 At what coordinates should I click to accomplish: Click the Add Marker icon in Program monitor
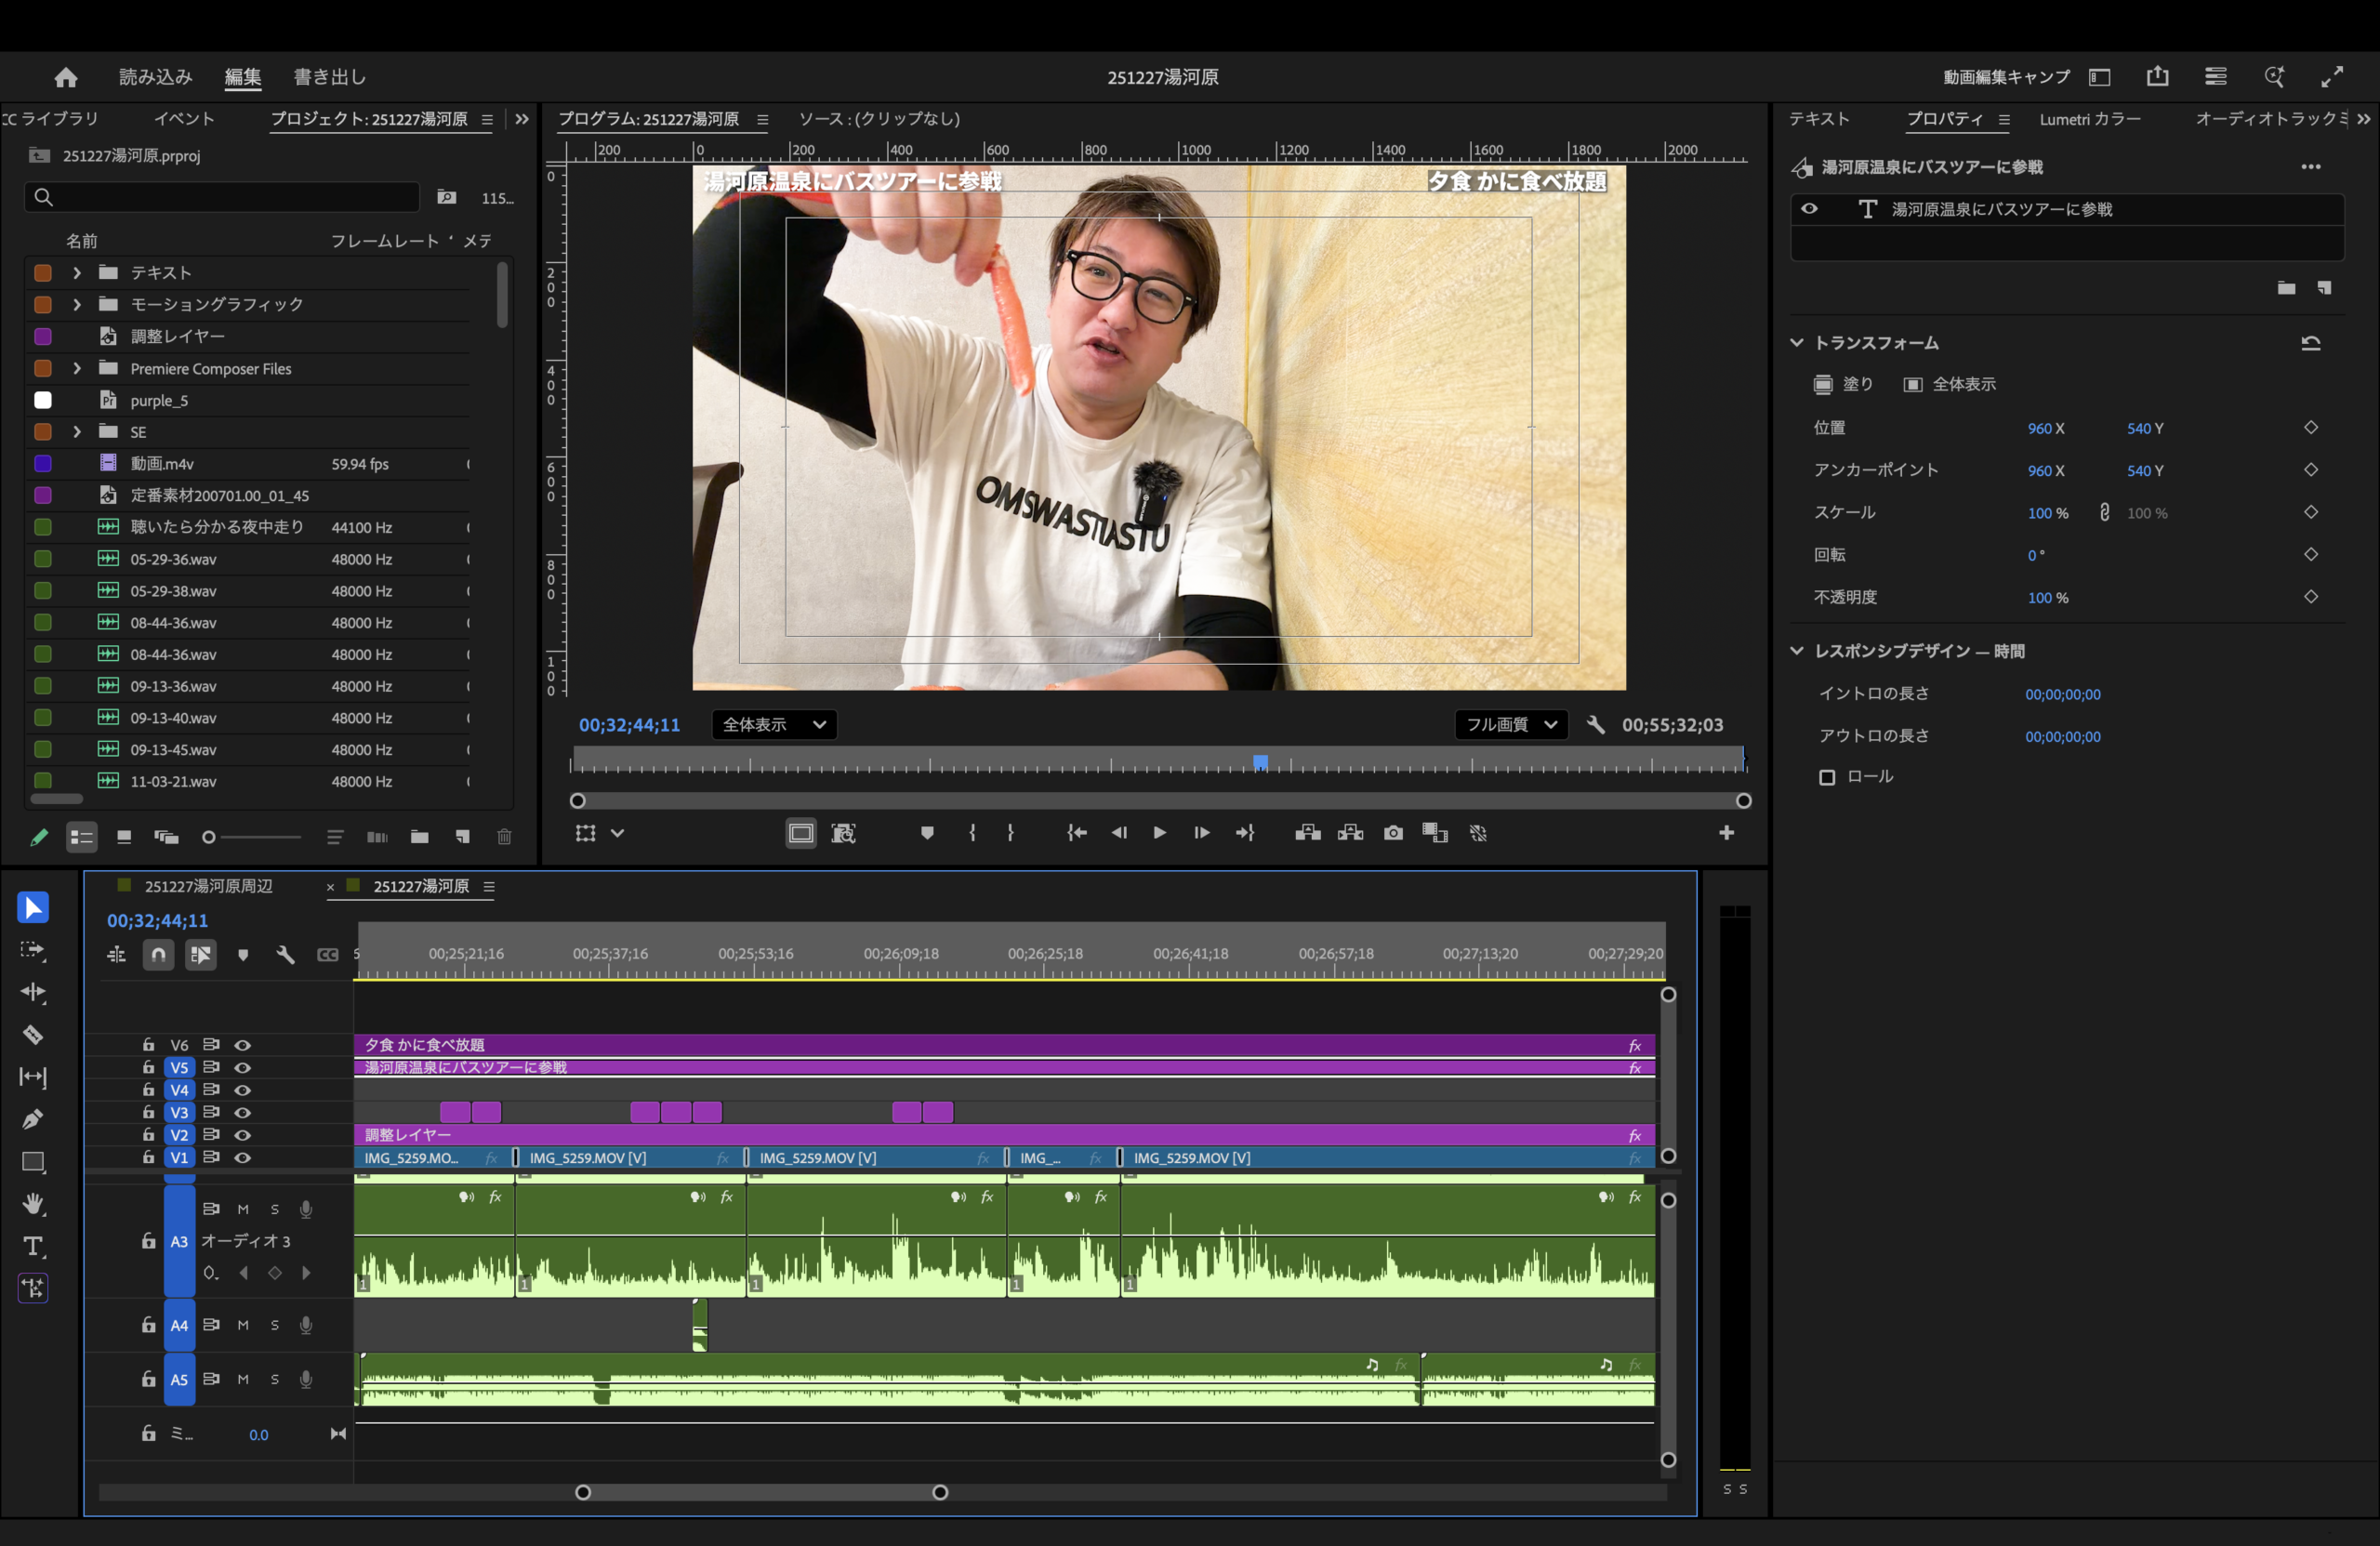click(927, 833)
